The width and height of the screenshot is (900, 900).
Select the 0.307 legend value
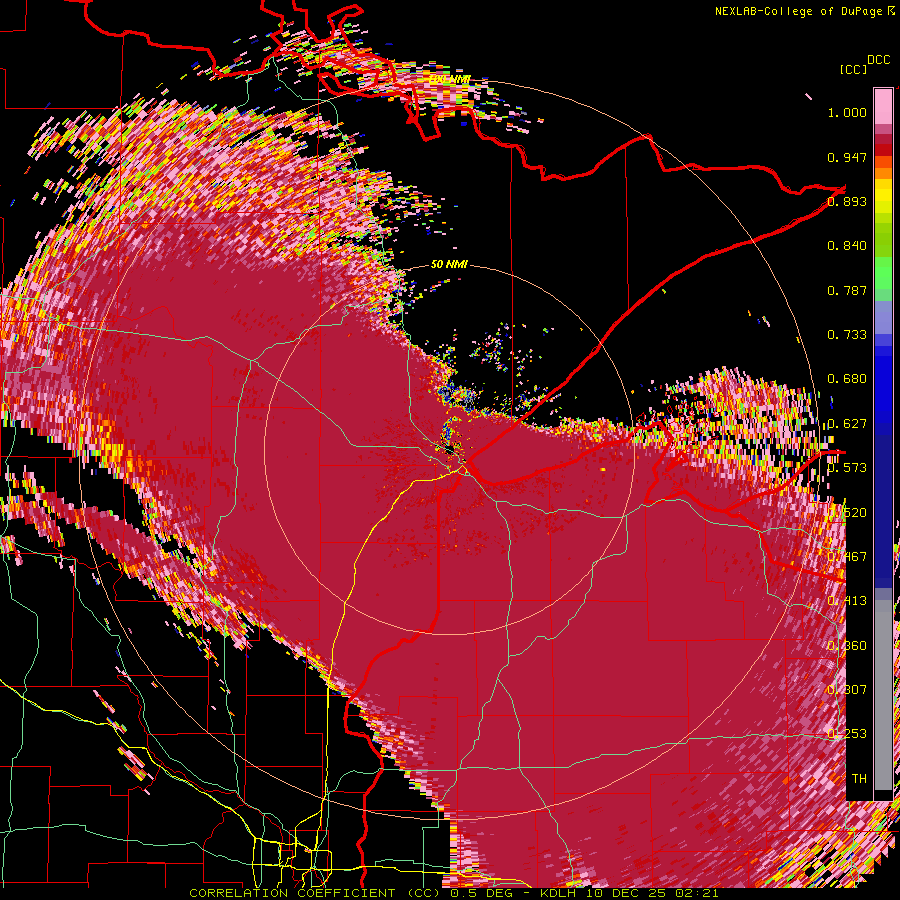(x=847, y=690)
